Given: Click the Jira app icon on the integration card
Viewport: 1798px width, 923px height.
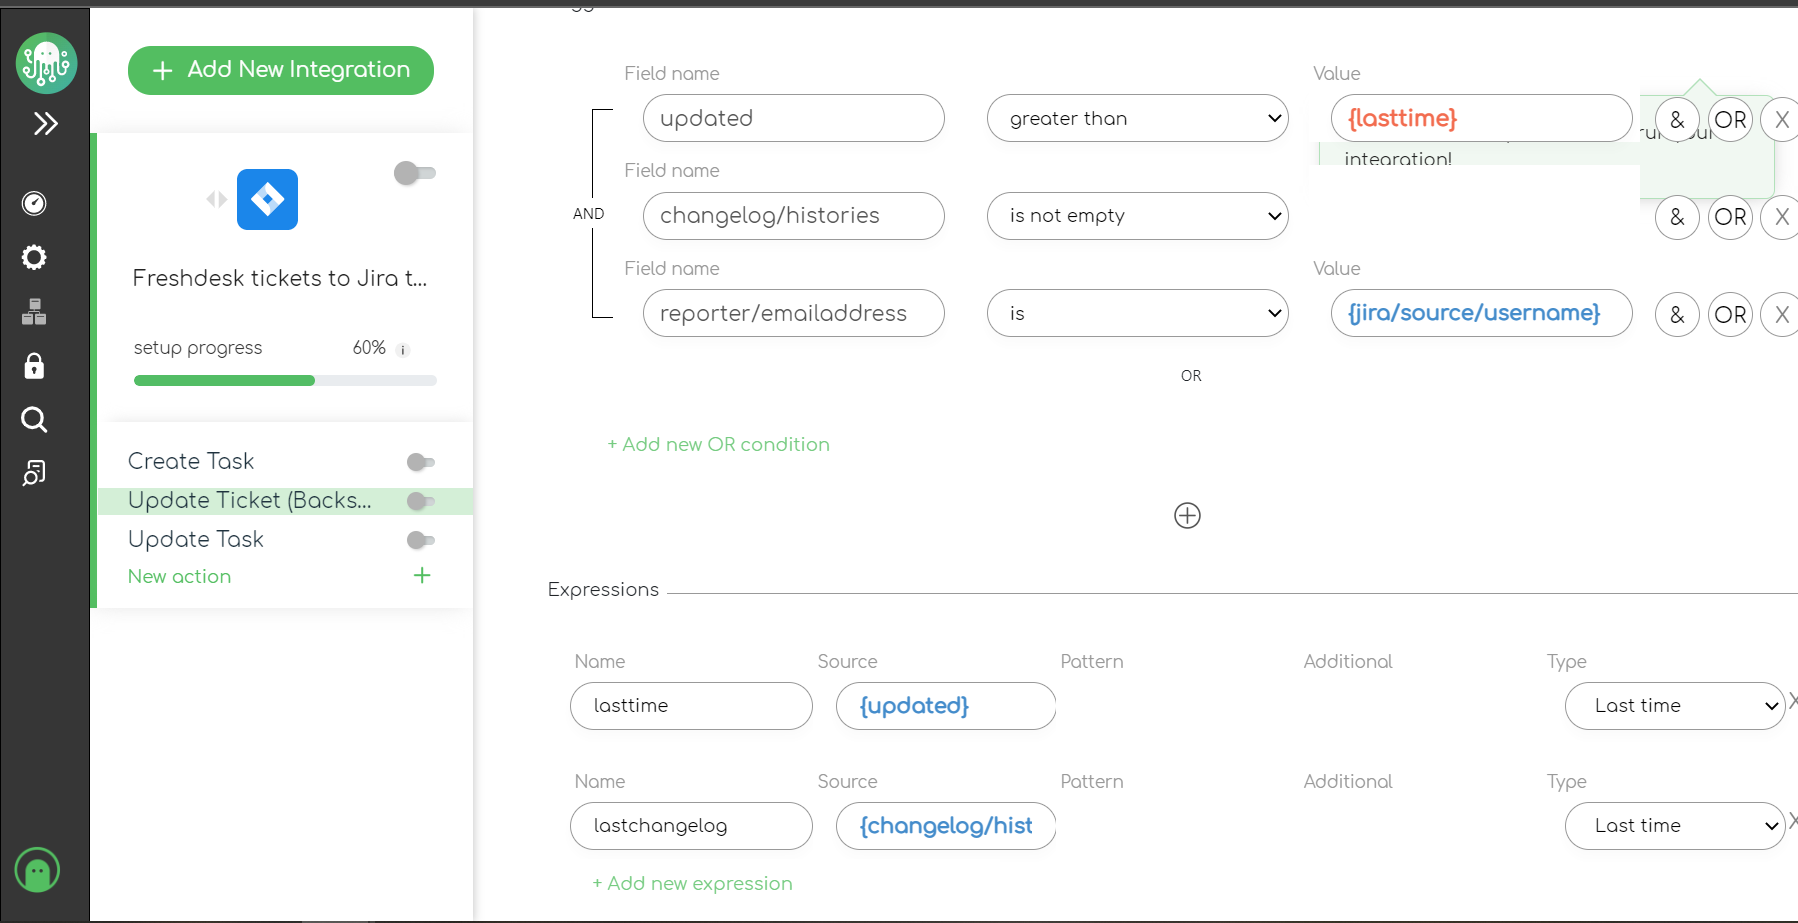Looking at the screenshot, I should tap(266, 199).
